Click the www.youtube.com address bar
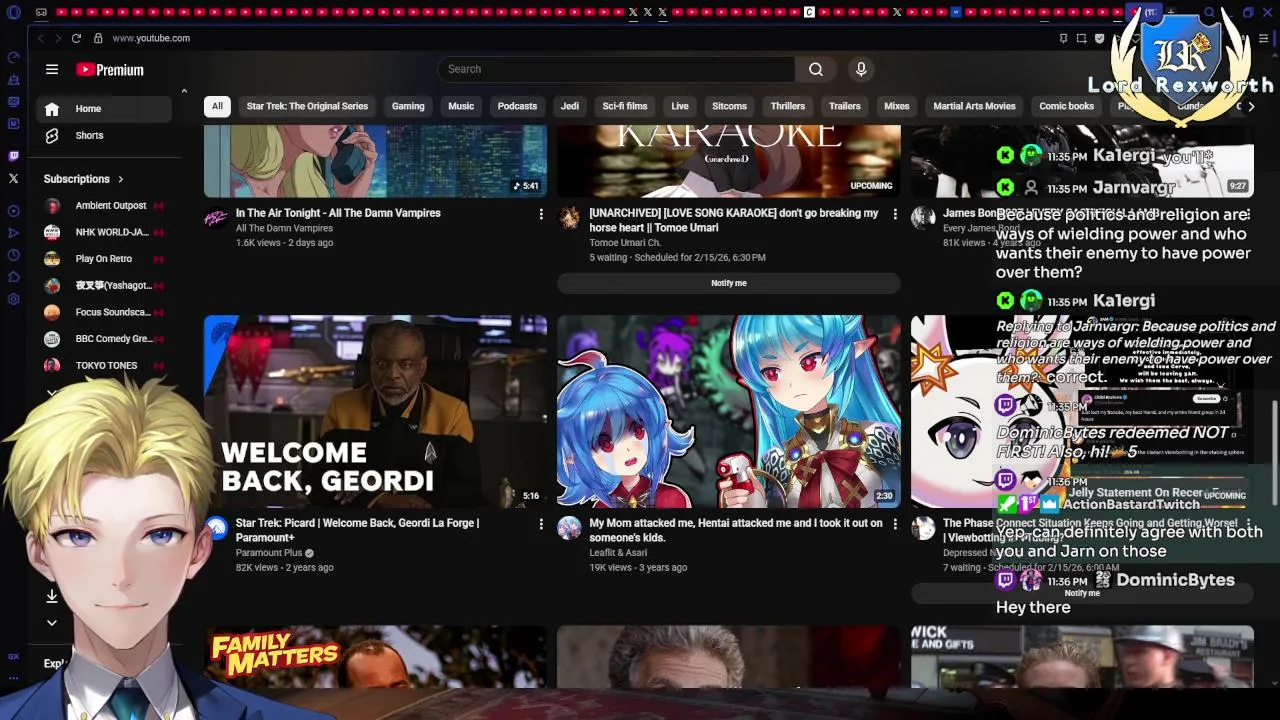This screenshot has height=720, width=1280. (x=151, y=38)
